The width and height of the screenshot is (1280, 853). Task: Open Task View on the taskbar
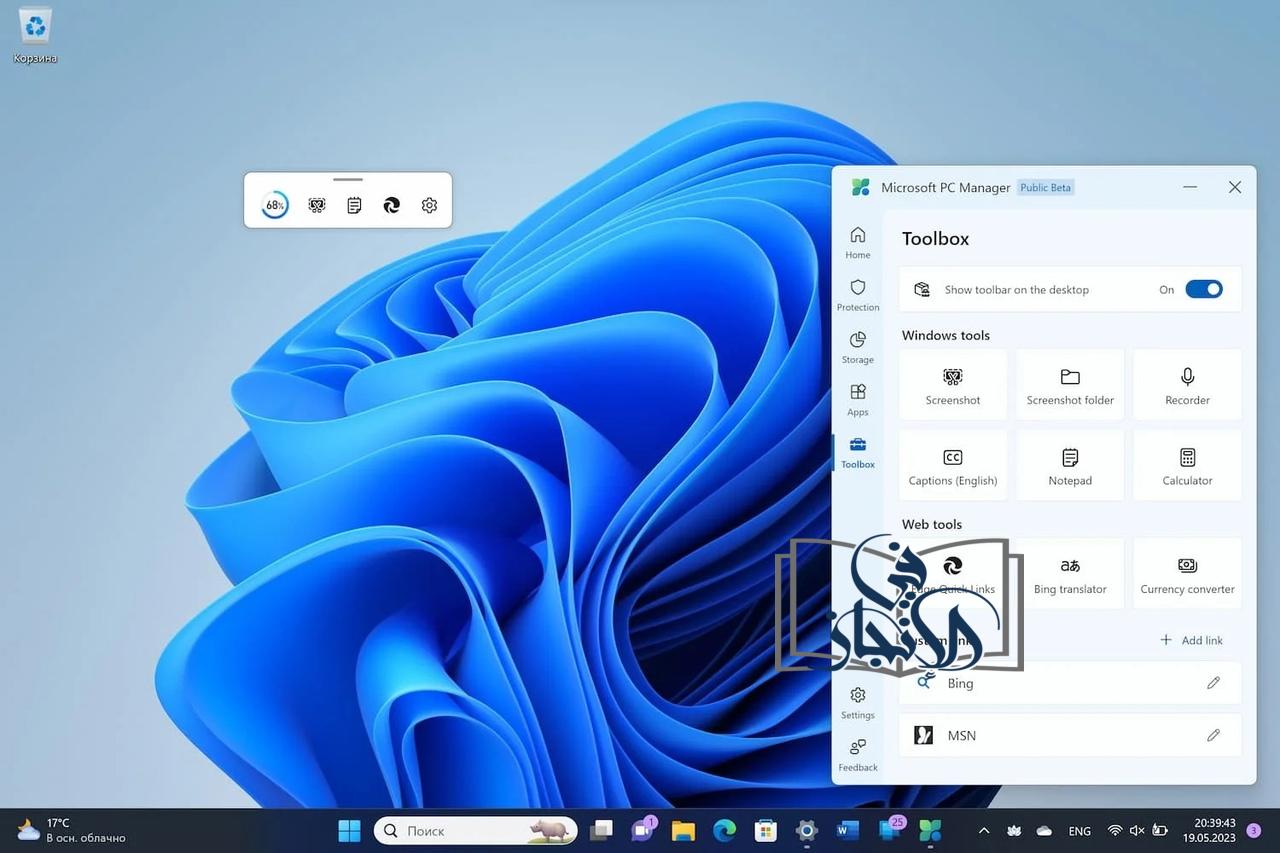pyautogui.click(x=601, y=830)
